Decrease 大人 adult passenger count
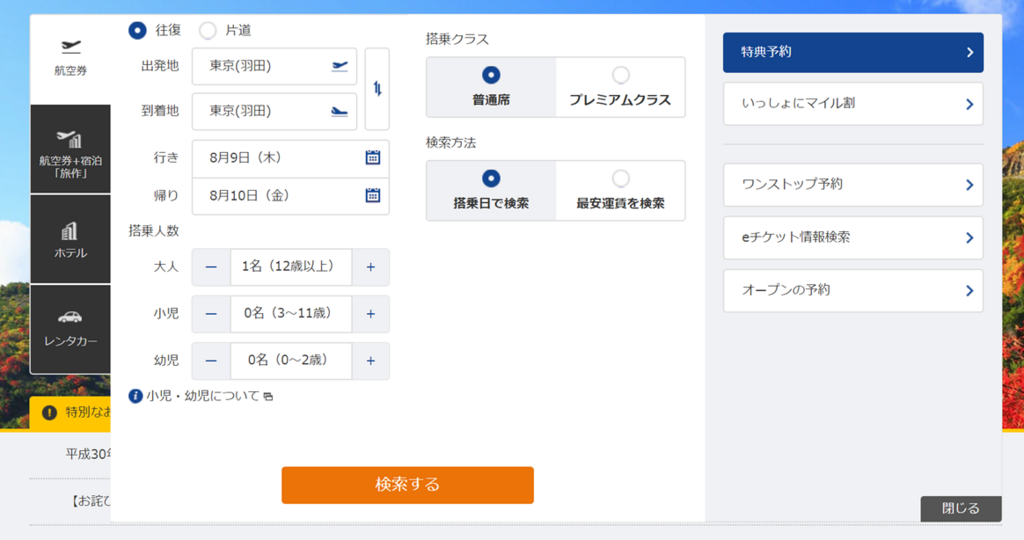The image size is (1024, 540). [x=211, y=267]
